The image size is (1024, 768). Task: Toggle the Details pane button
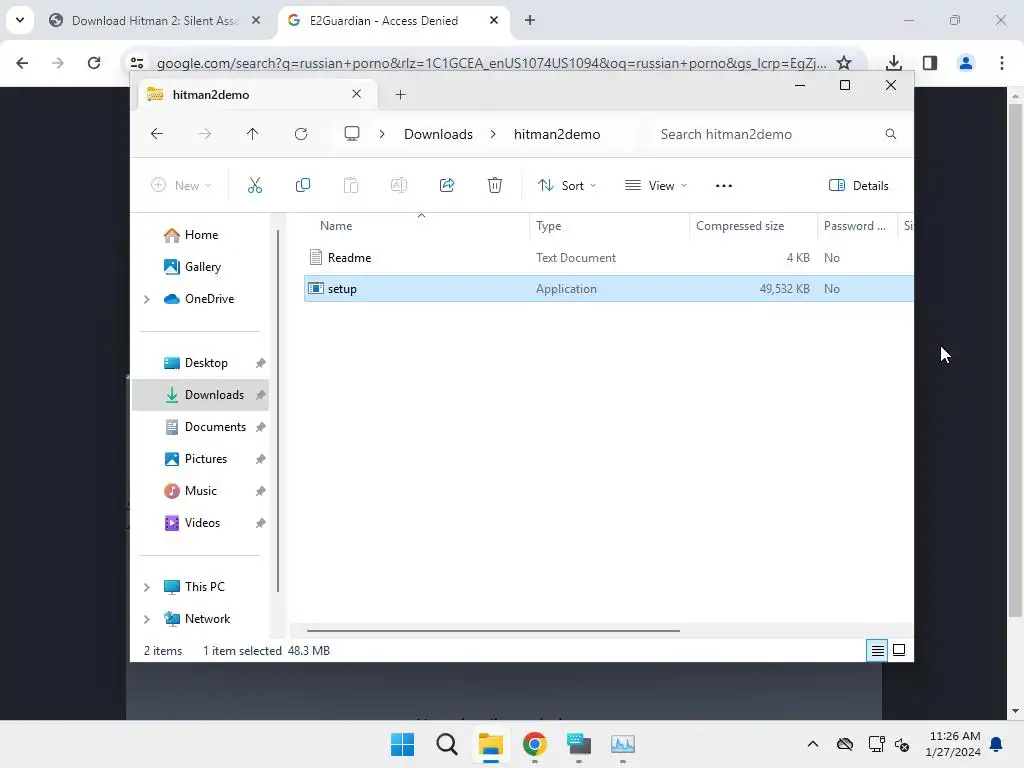[x=858, y=185]
